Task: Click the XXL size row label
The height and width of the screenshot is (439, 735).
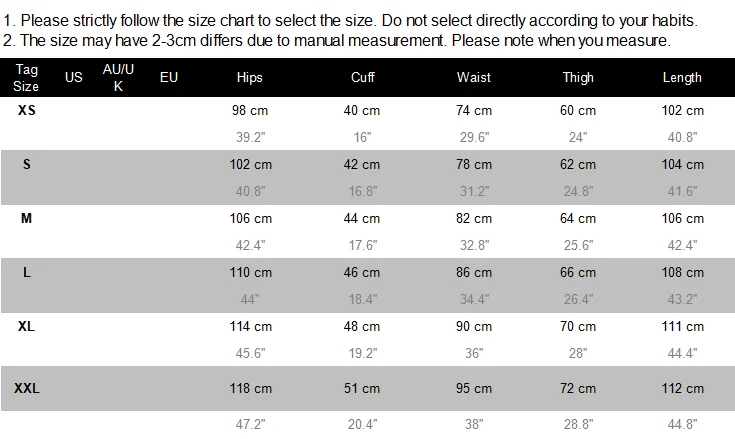Action: (x=27, y=388)
